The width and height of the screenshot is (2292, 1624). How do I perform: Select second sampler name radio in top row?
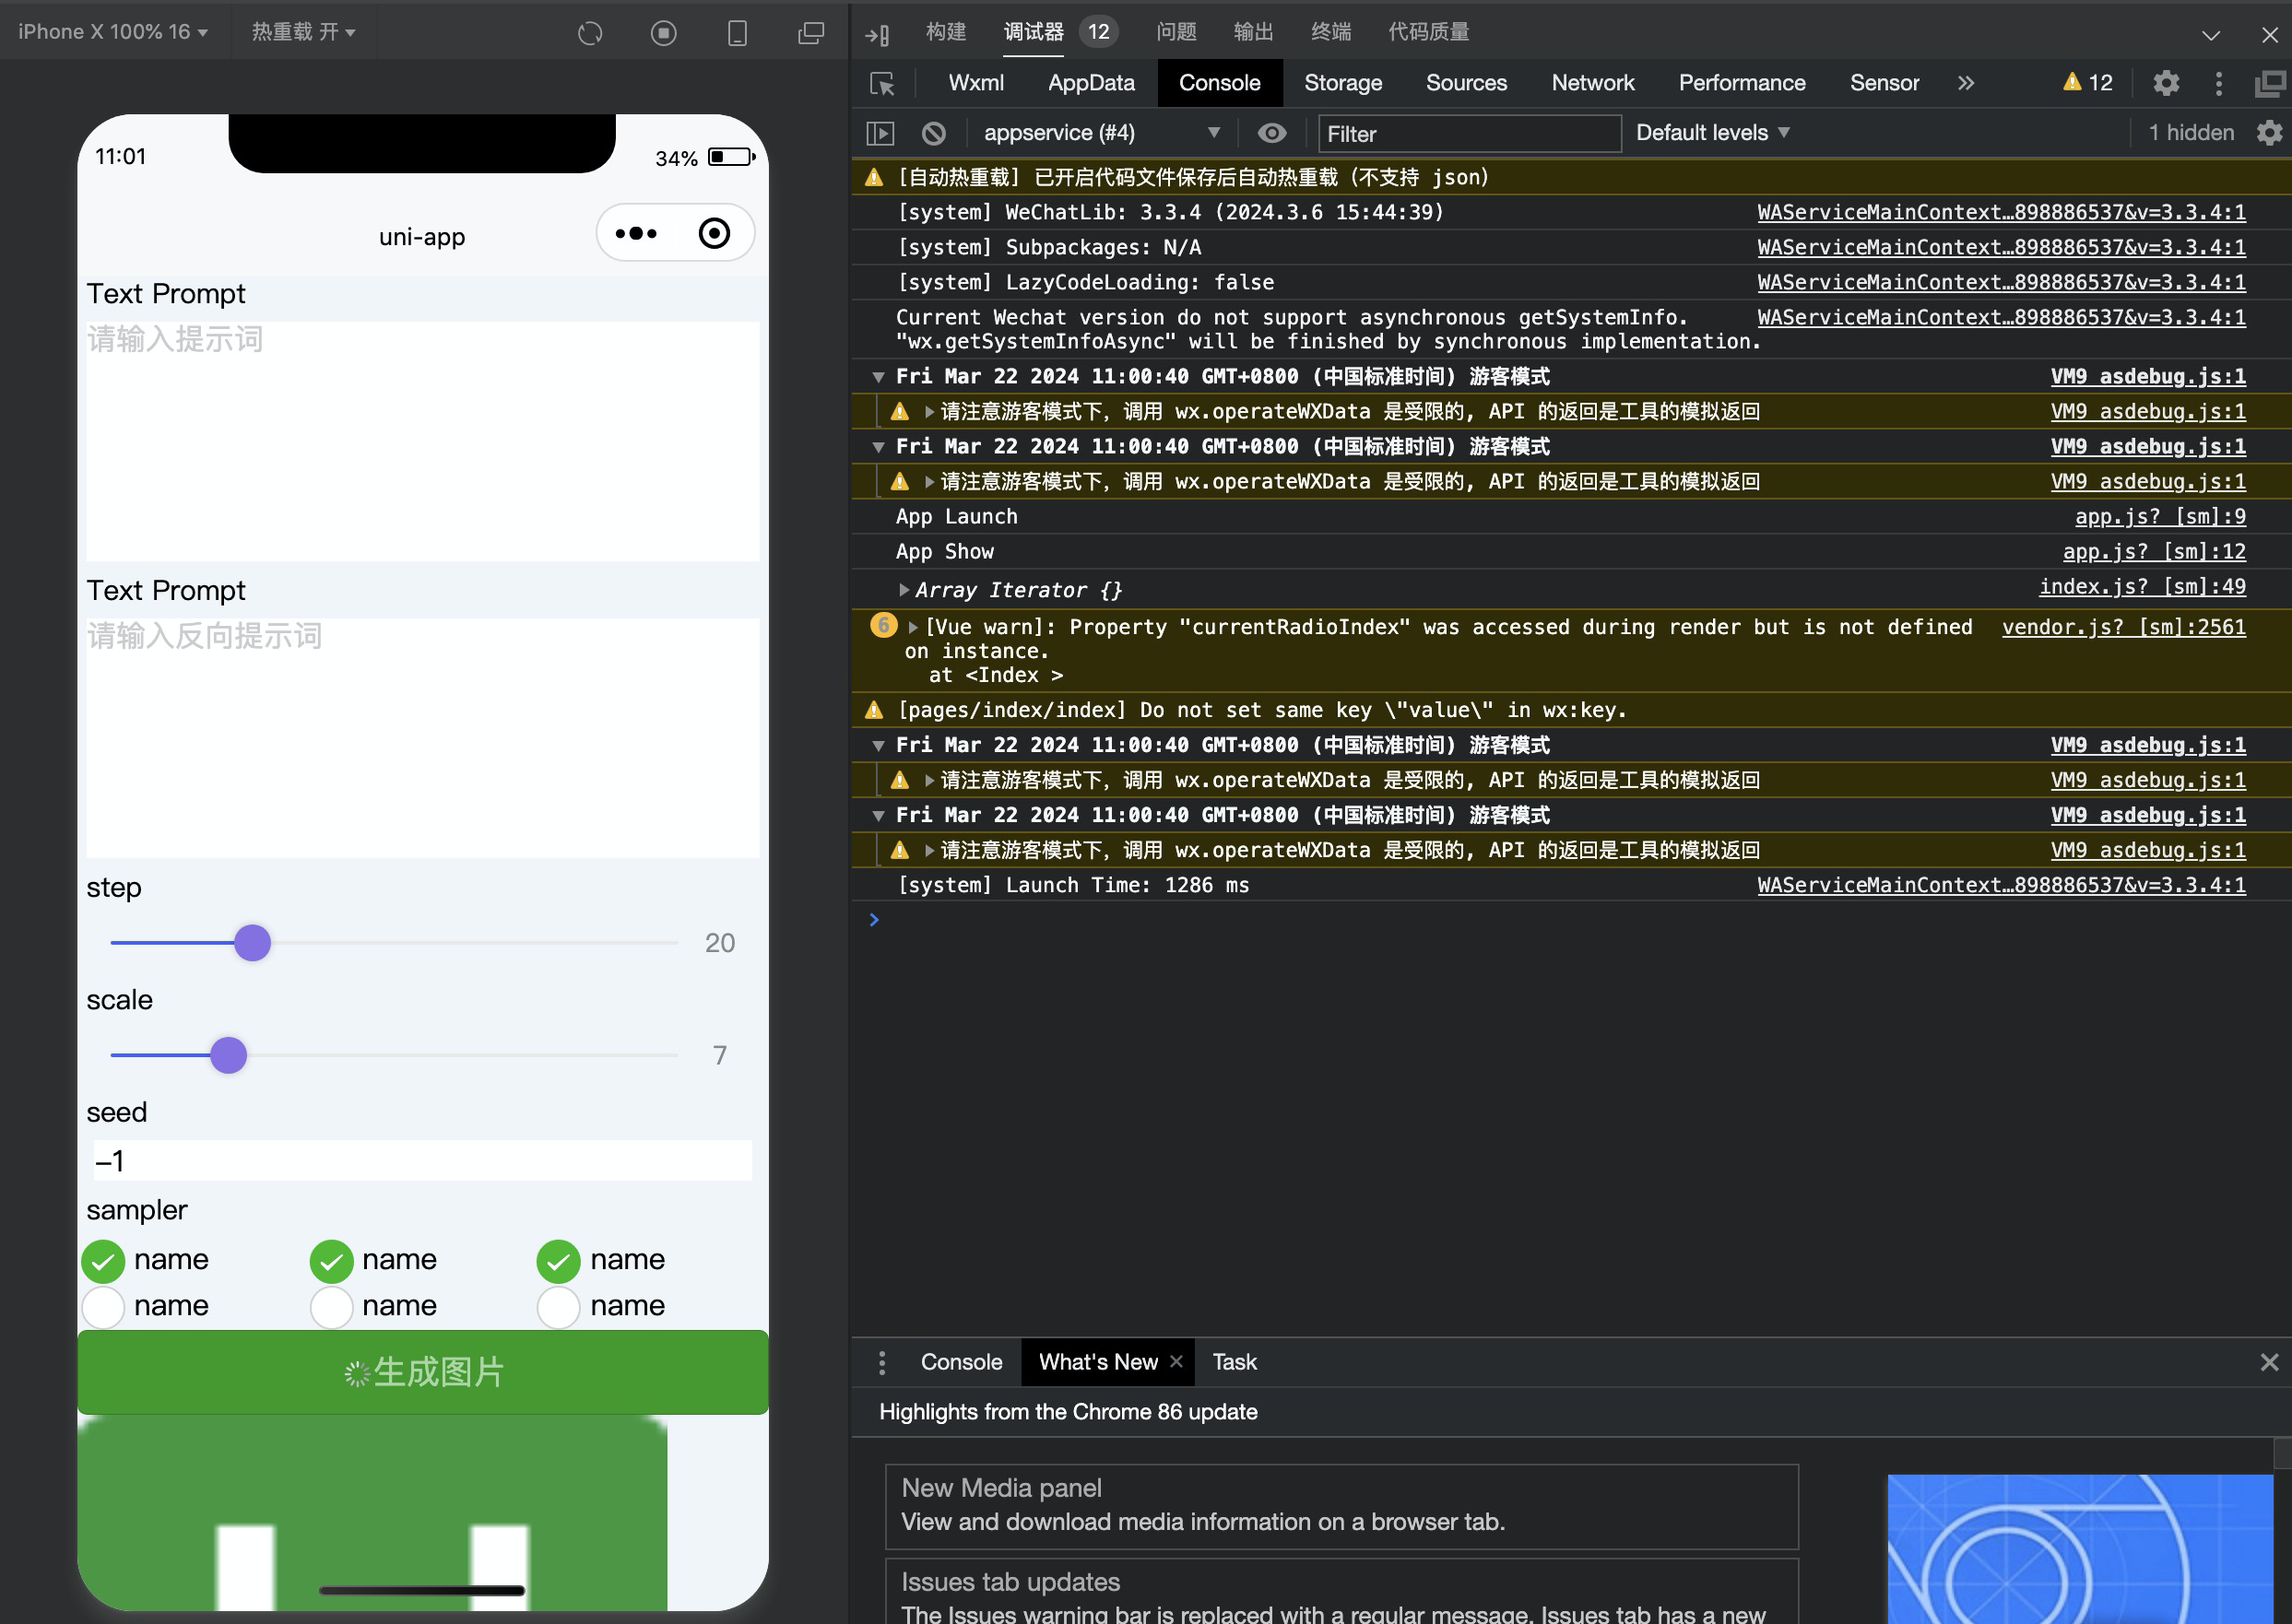331,1261
